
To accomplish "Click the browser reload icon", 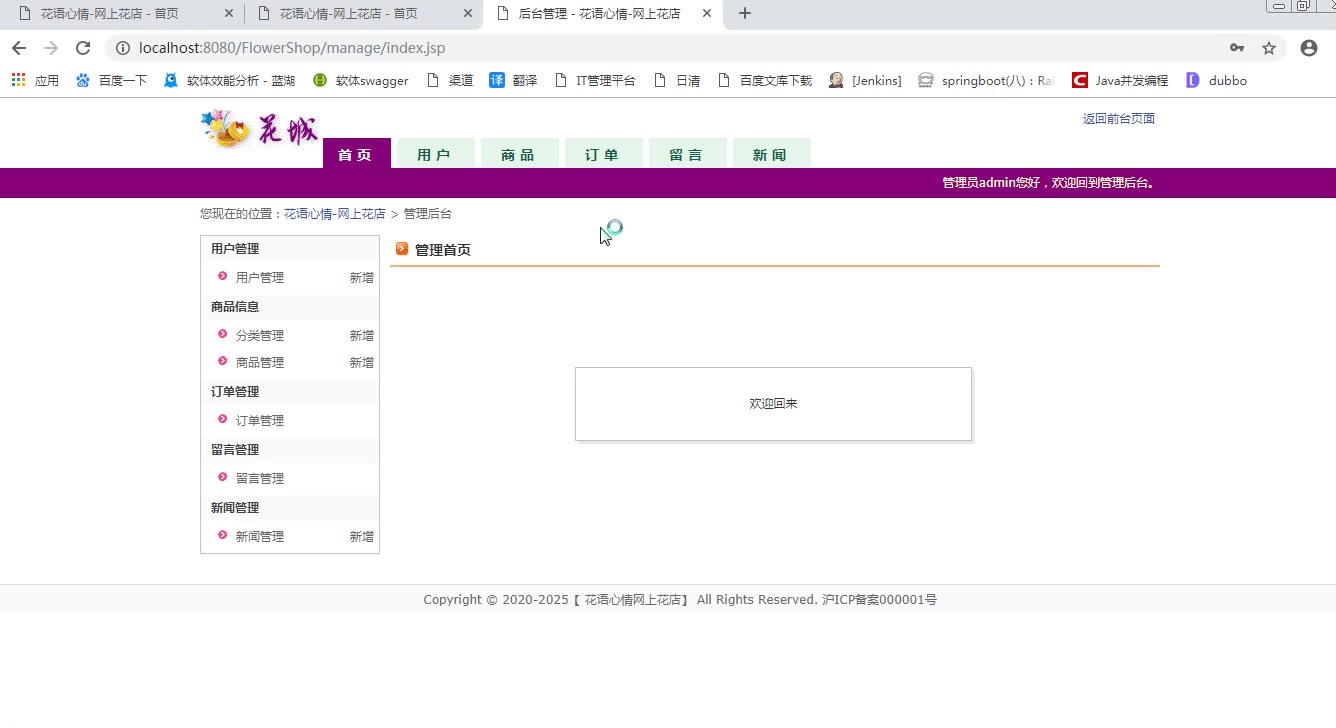I will click(83, 48).
